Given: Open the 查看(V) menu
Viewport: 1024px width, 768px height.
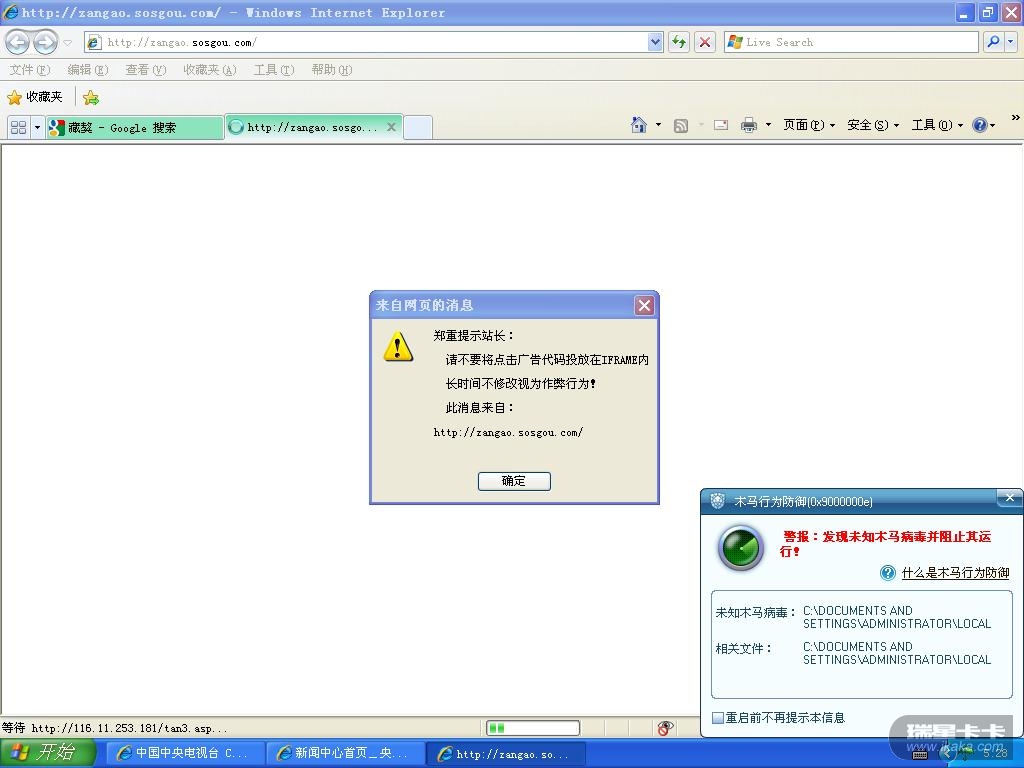Looking at the screenshot, I should tap(146, 70).
